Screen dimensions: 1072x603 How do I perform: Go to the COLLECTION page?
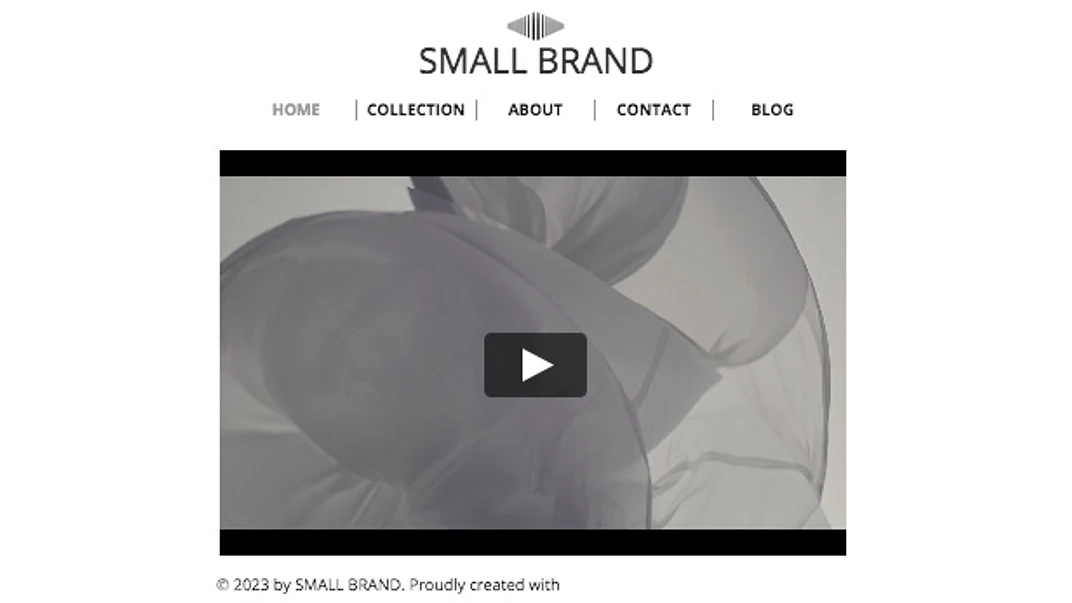point(416,109)
